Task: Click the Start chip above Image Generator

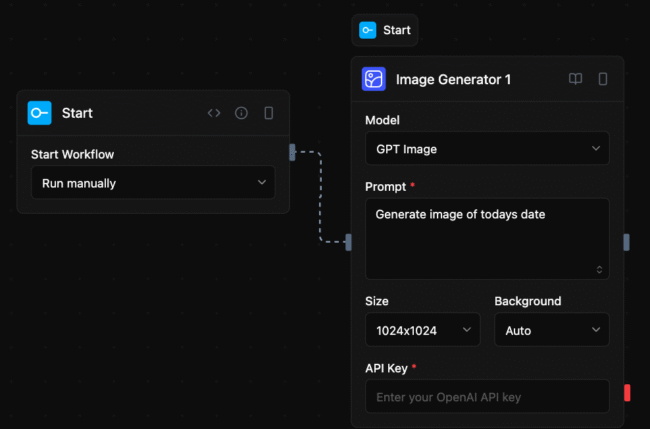Action: point(385,30)
